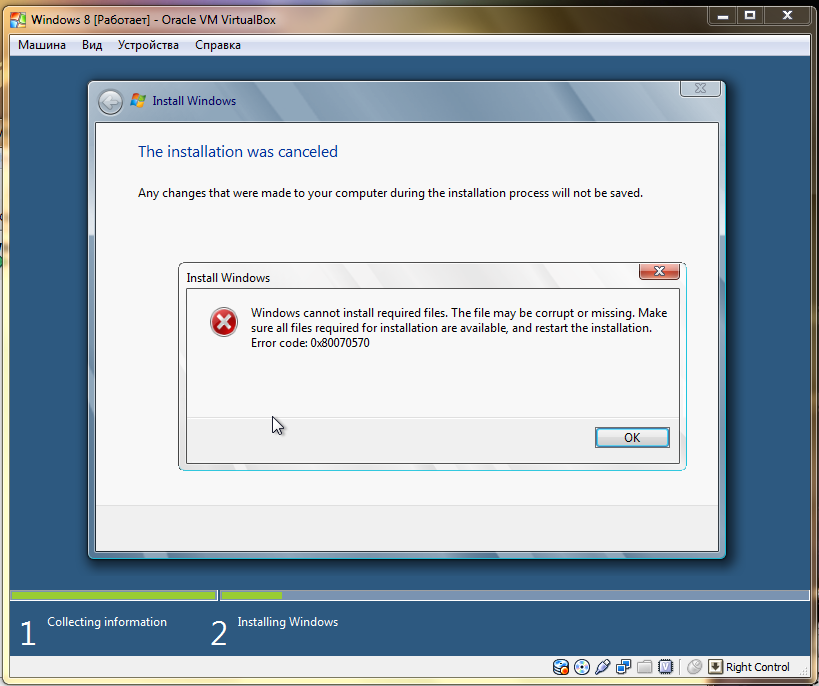Screen dimensions: 819x686
Task: Open the Справка menu
Action: [x=218, y=45]
